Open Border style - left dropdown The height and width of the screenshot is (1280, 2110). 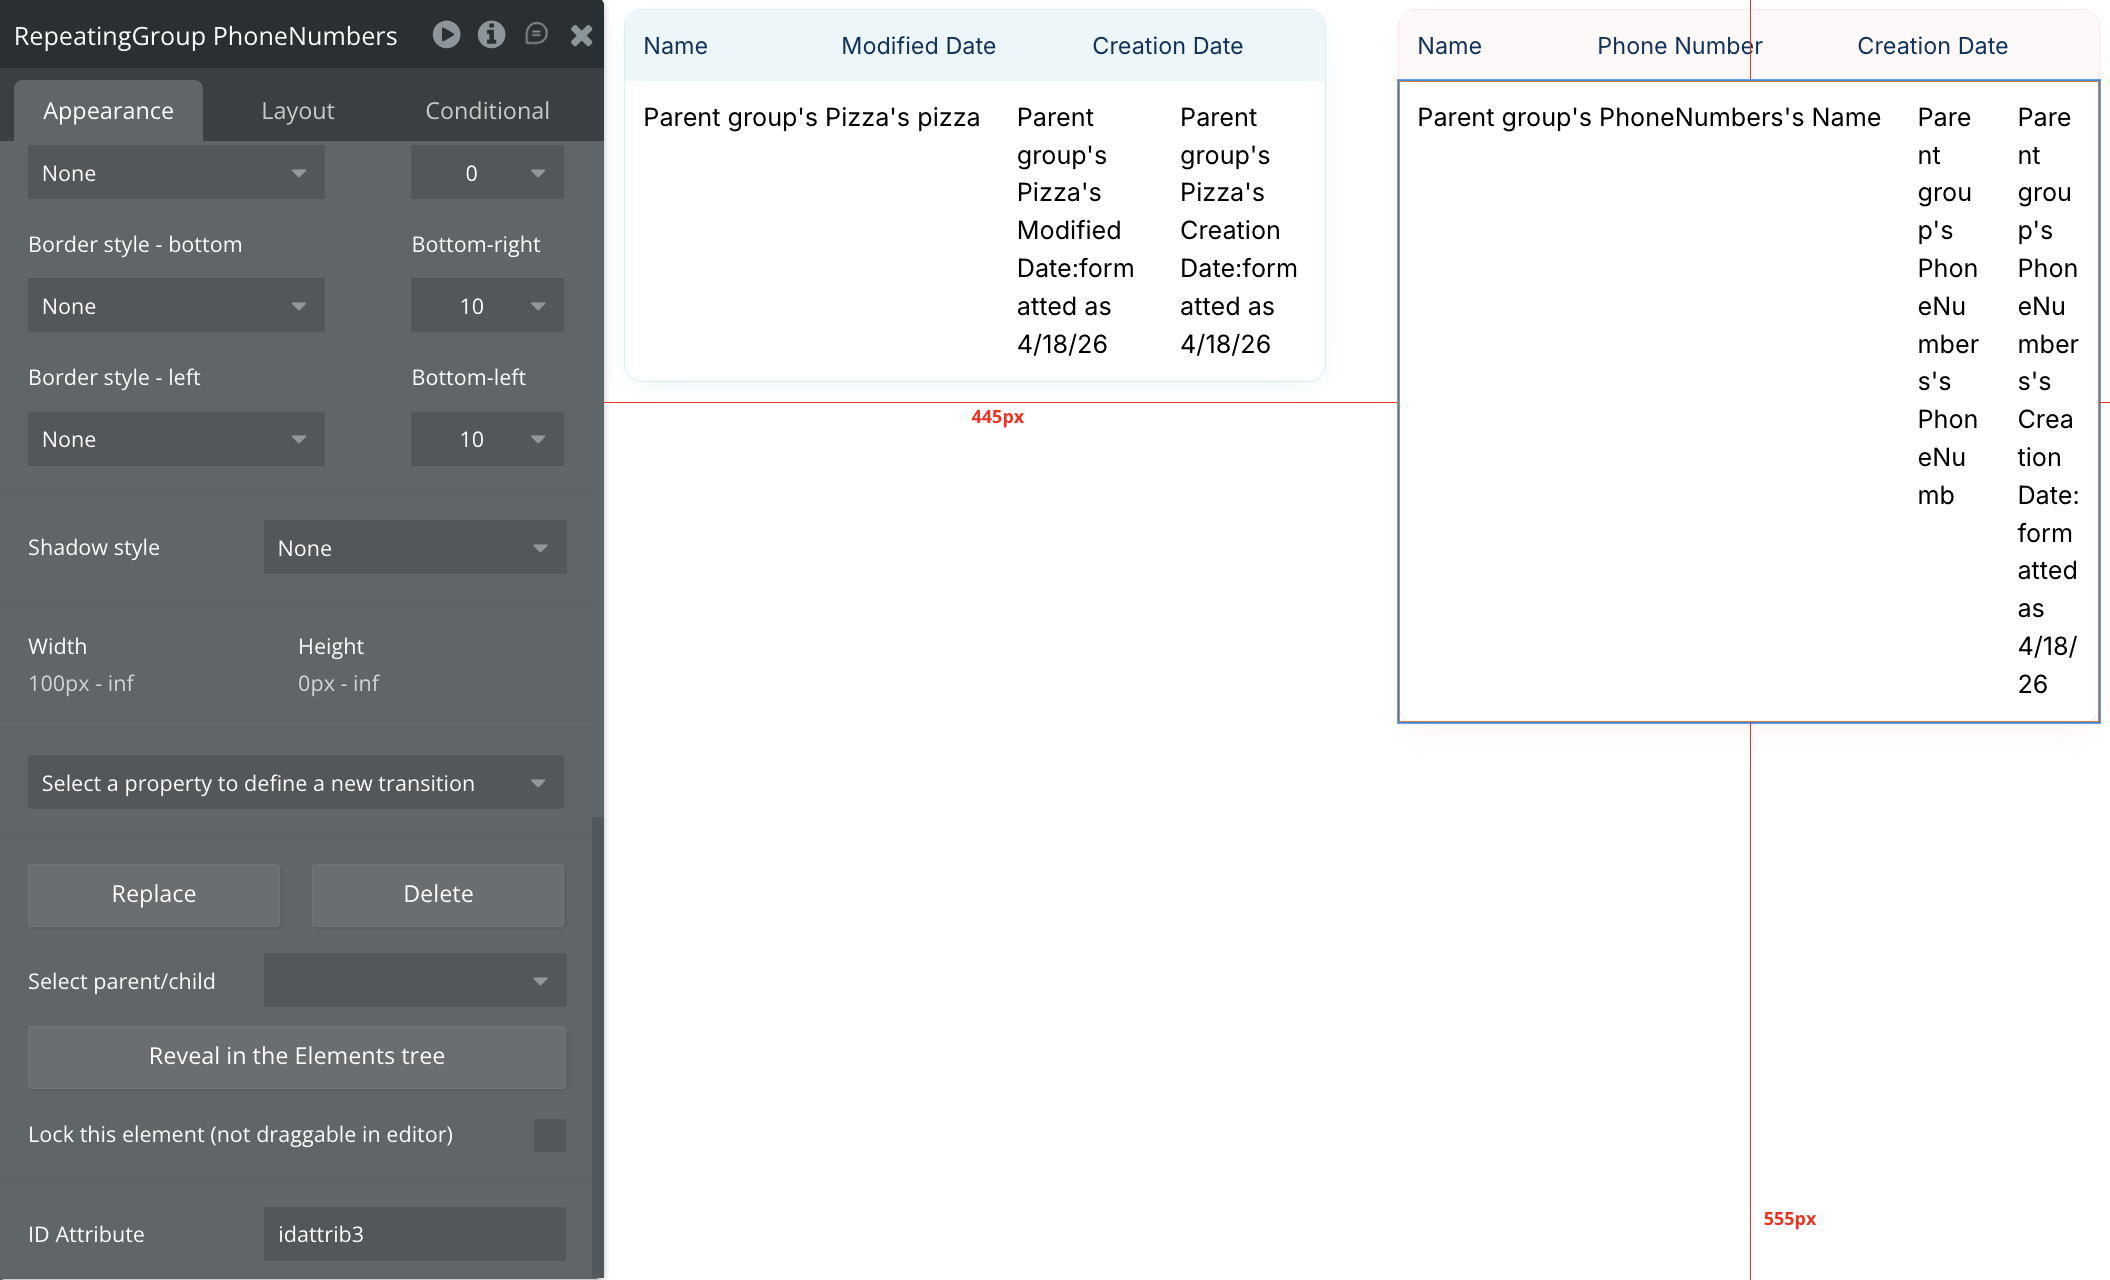[x=176, y=439]
